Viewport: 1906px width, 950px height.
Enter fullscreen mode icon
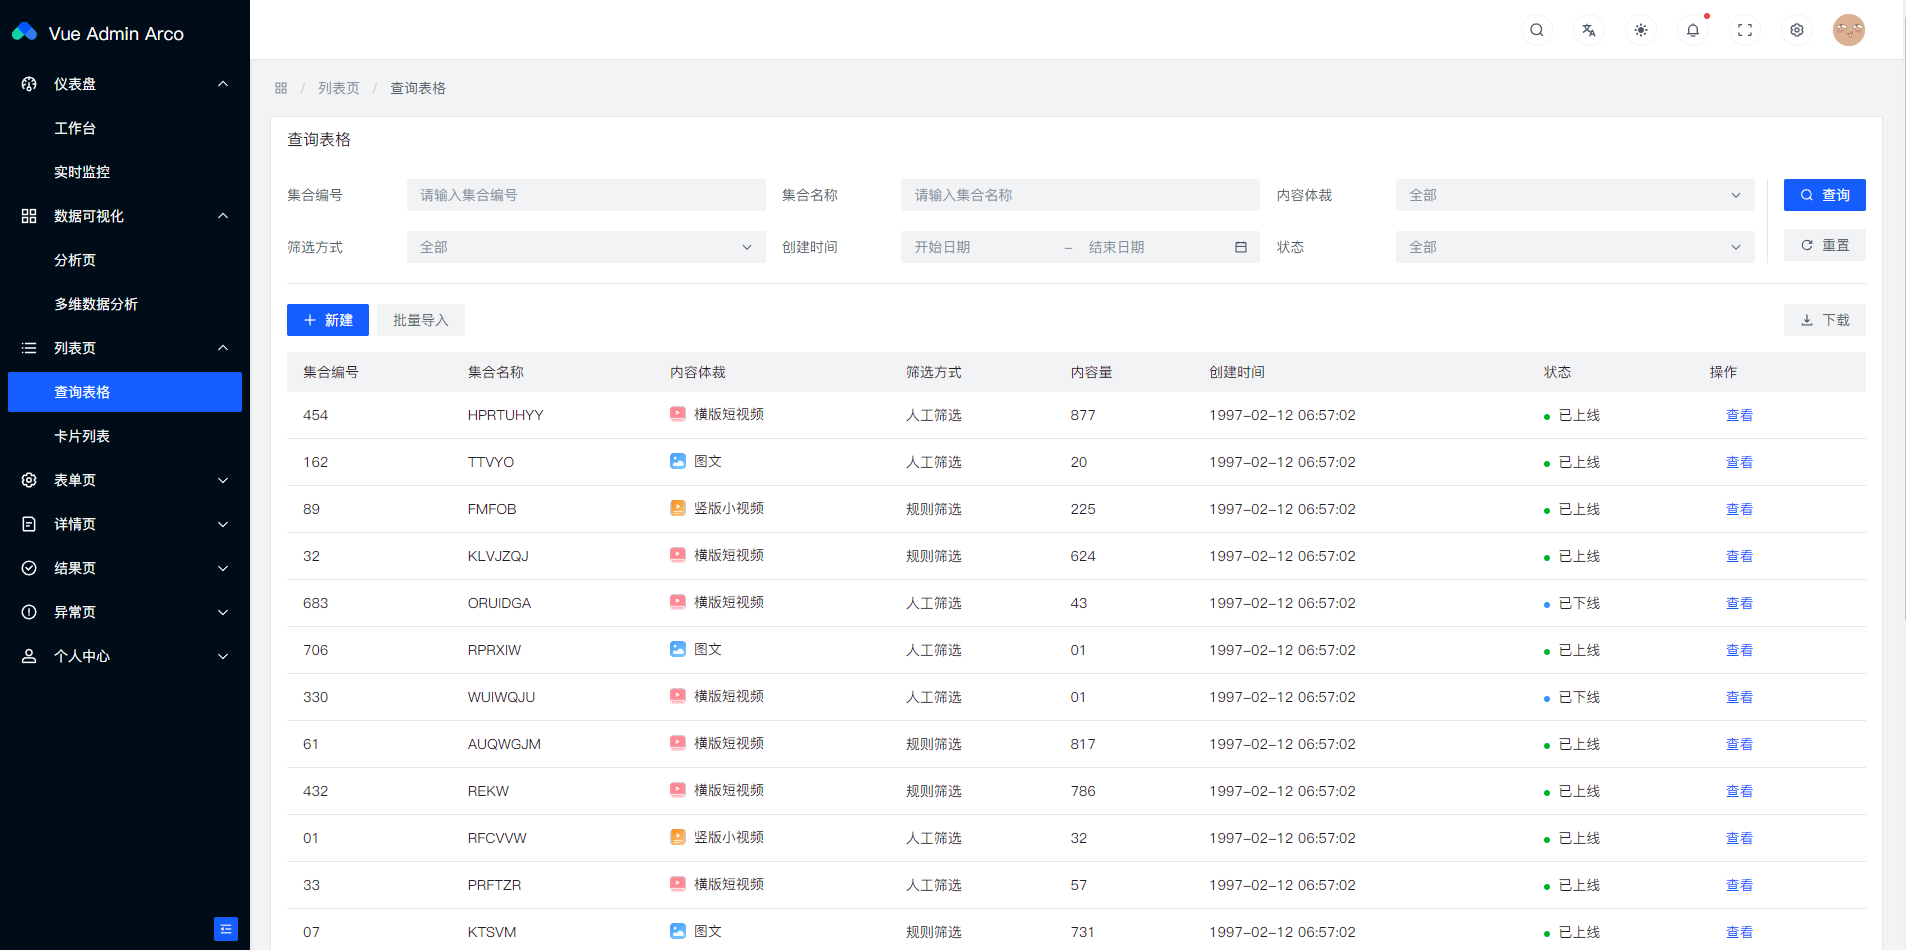1745,30
